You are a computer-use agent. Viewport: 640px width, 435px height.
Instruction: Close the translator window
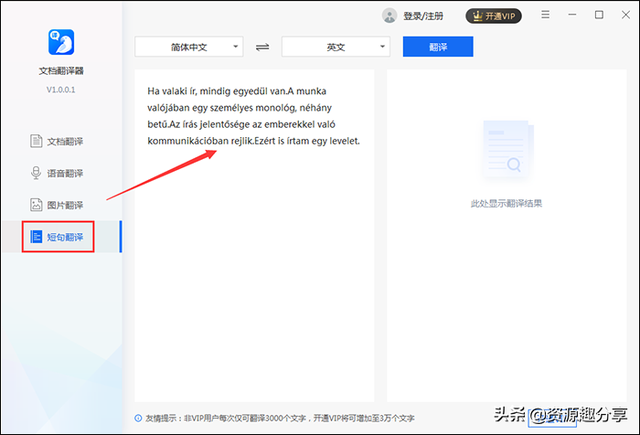pyautogui.click(x=626, y=15)
